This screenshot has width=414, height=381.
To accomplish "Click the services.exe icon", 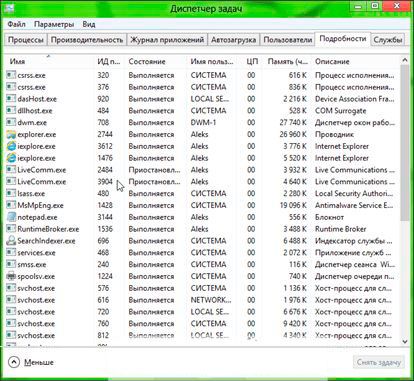I will (11, 252).
